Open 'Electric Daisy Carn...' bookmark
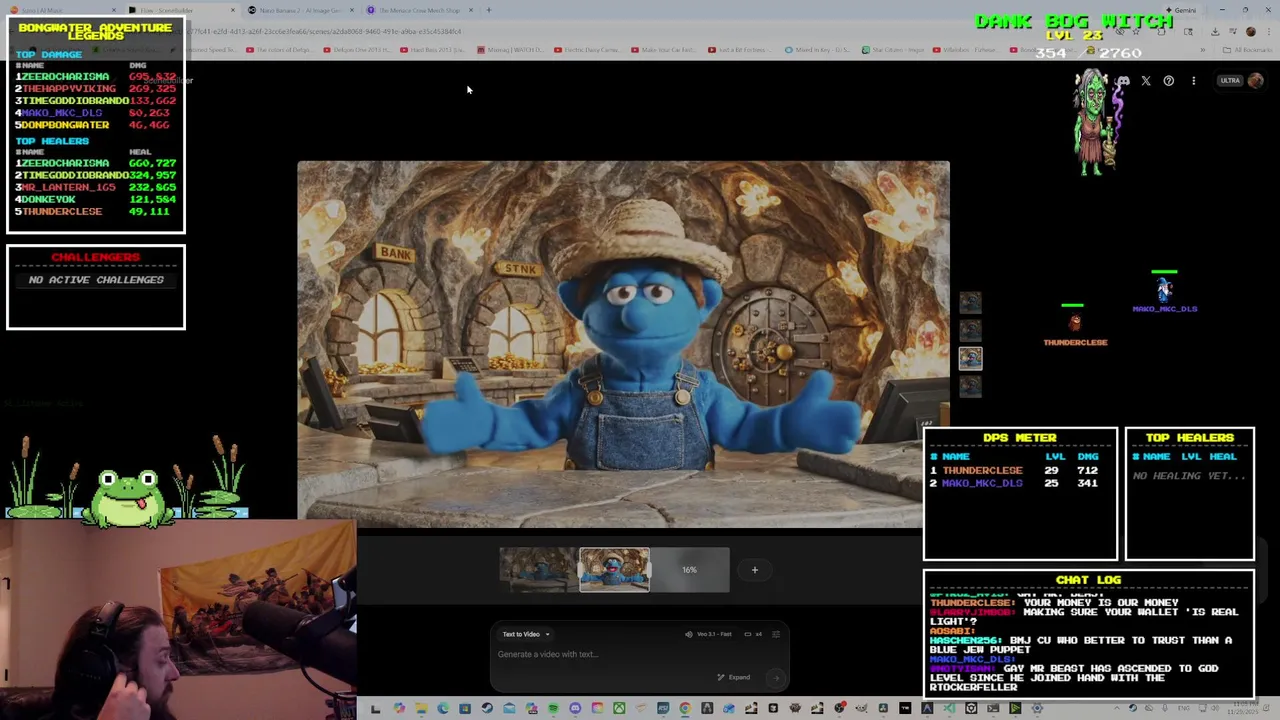The height and width of the screenshot is (720, 1280). 586,49
